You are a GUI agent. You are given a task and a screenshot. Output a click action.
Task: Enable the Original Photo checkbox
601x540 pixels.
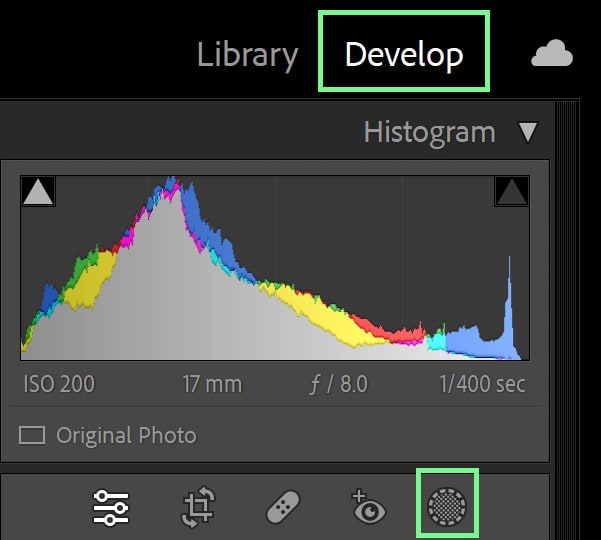(x=32, y=435)
